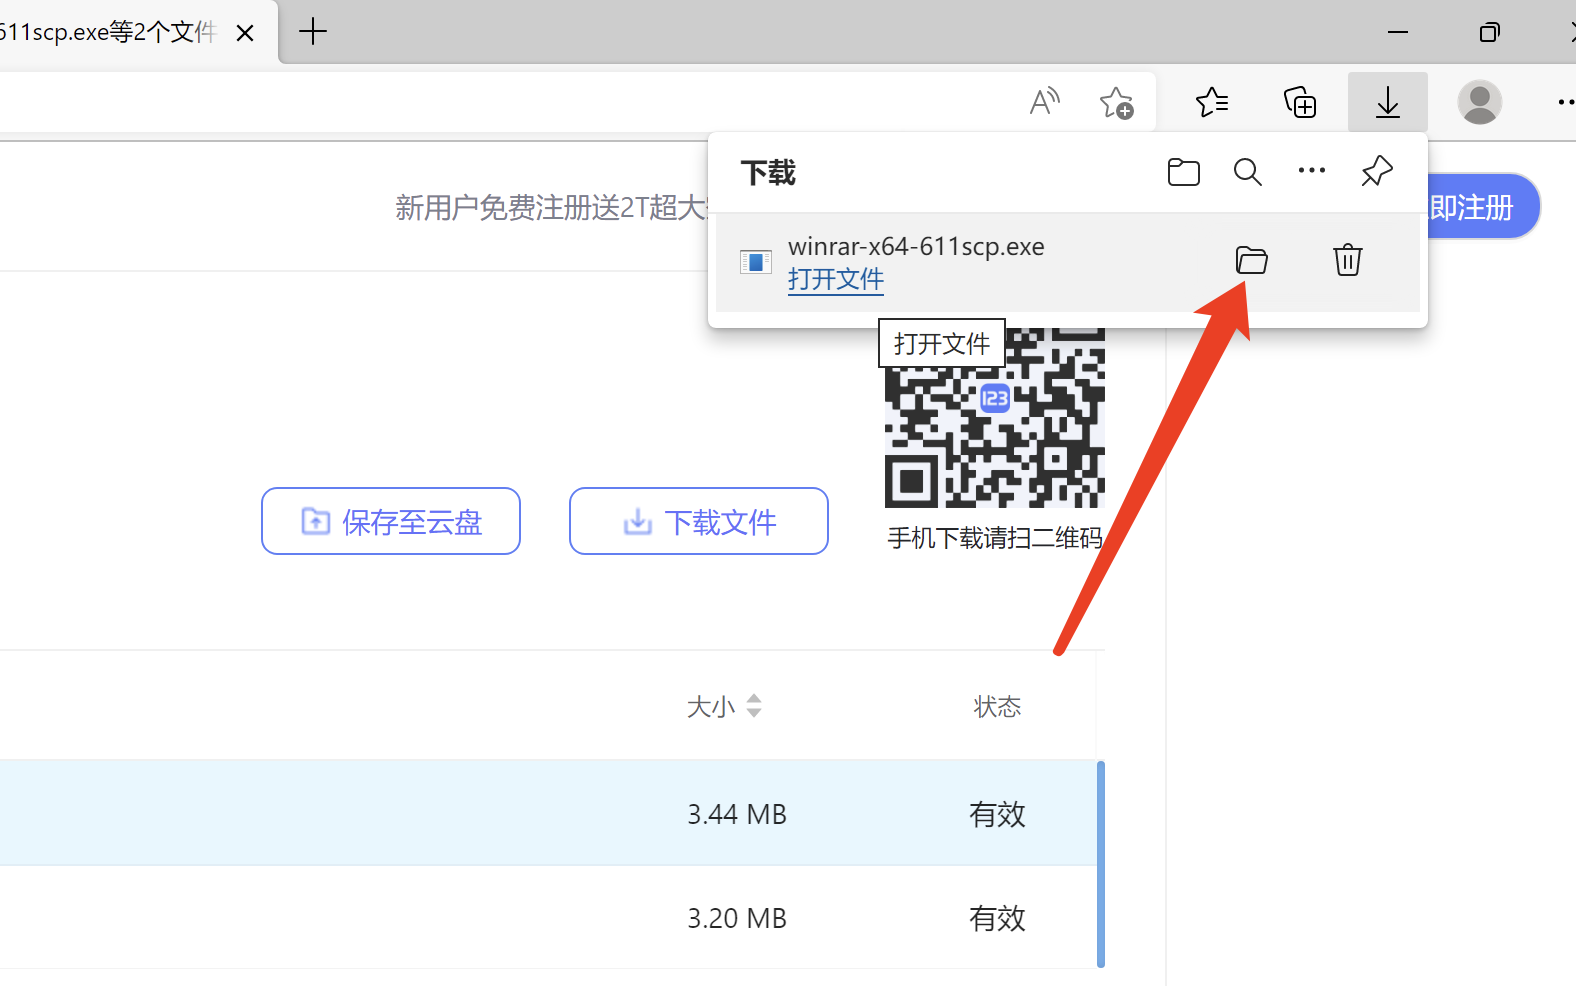Open more options in the downloads panel
The height and width of the screenshot is (986, 1576).
coord(1311,171)
